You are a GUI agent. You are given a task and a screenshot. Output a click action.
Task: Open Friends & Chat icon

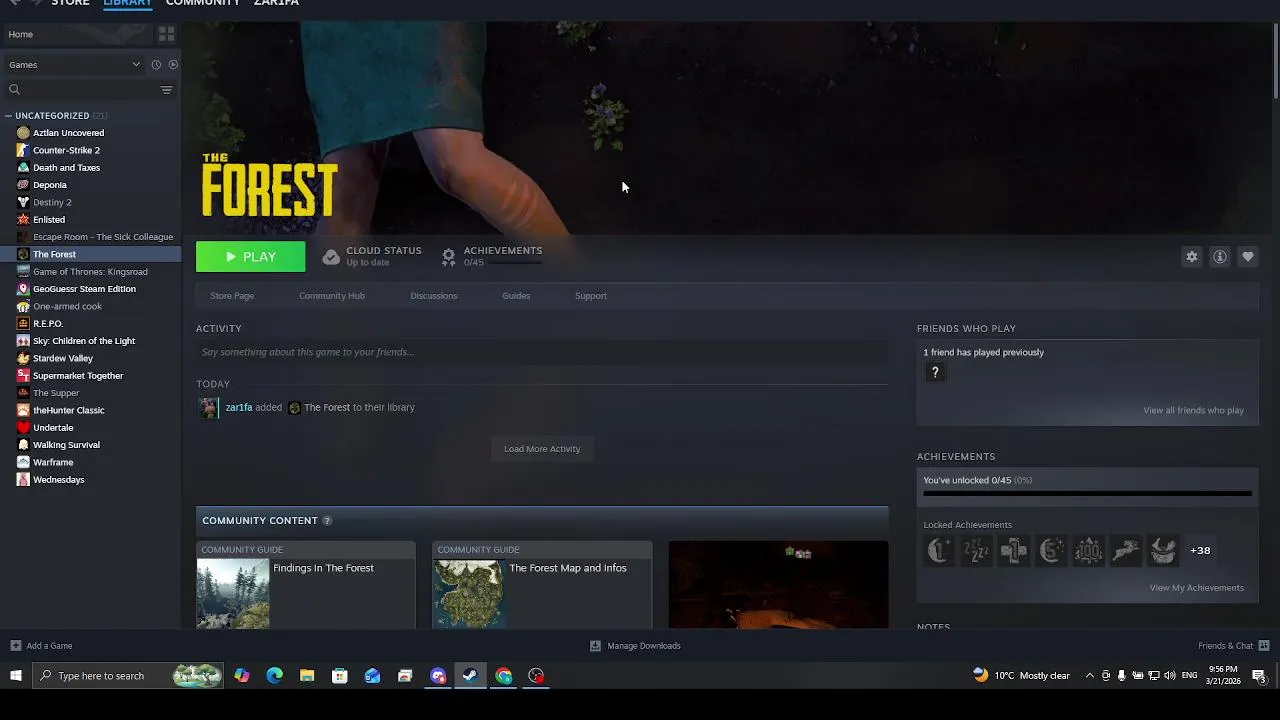coord(1264,646)
